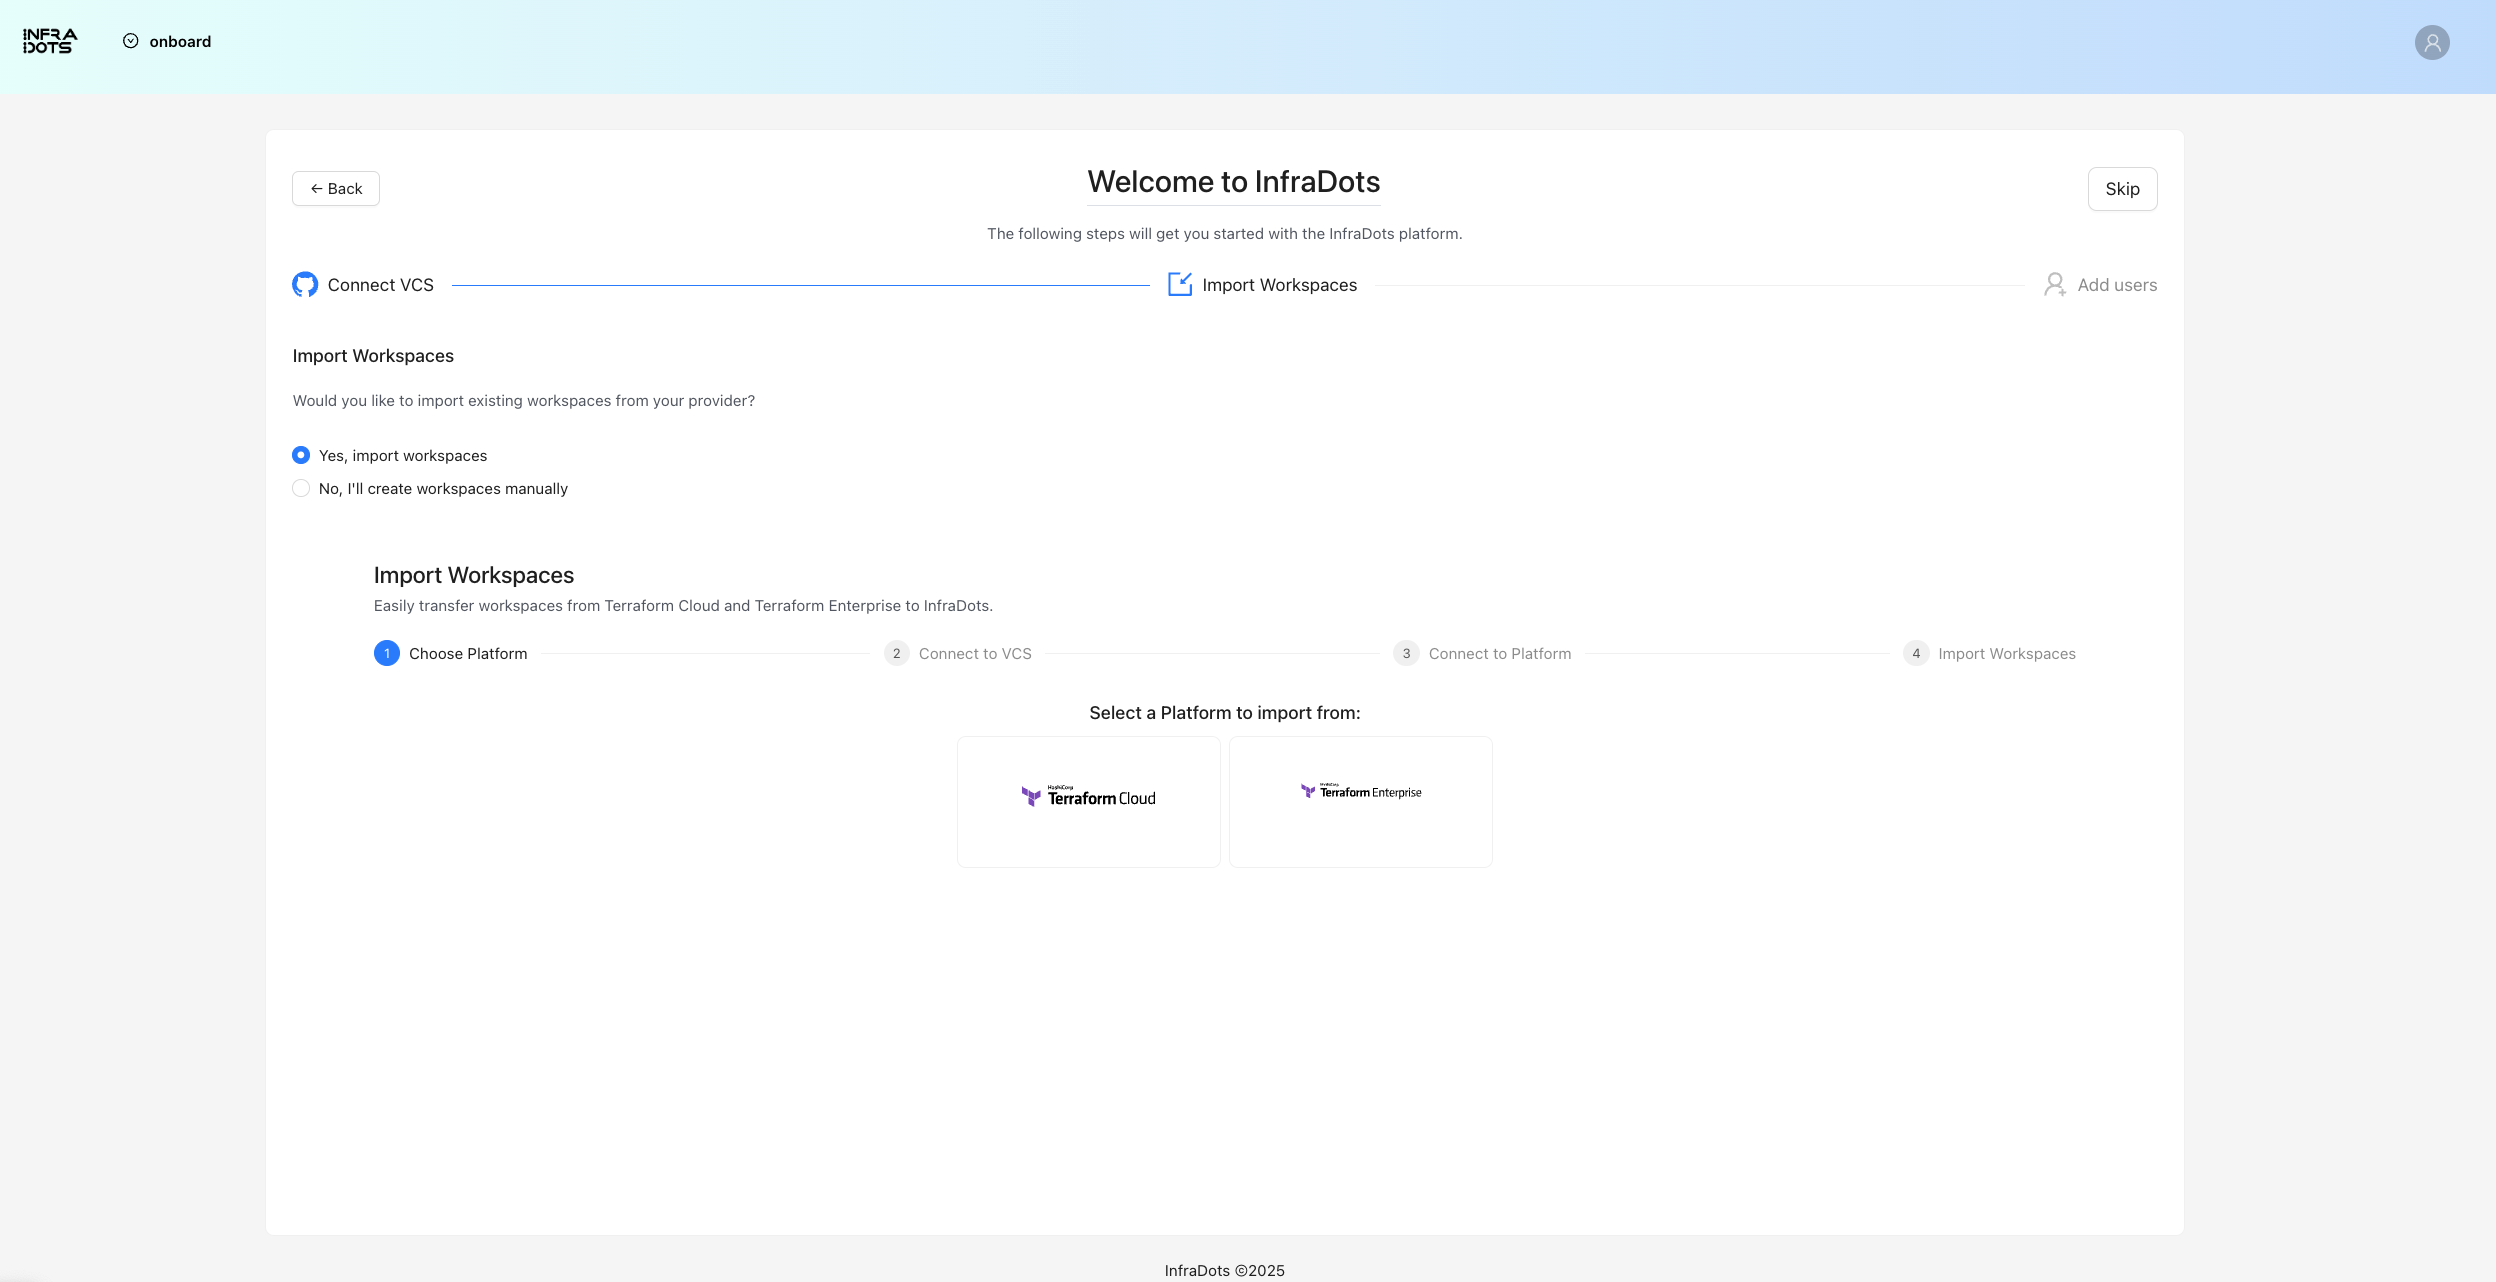2496x1282 pixels.
Task: Click the Add users step label
Action: point(2117,285)
